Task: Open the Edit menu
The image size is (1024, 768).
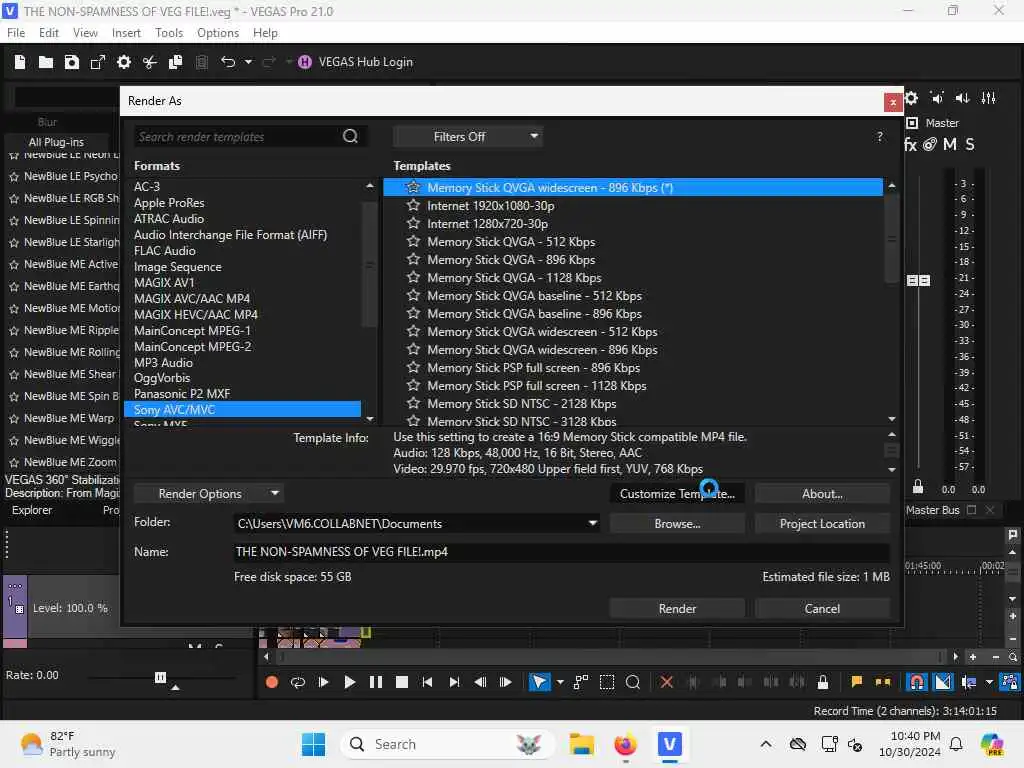Action: click(x=48, y=33)
